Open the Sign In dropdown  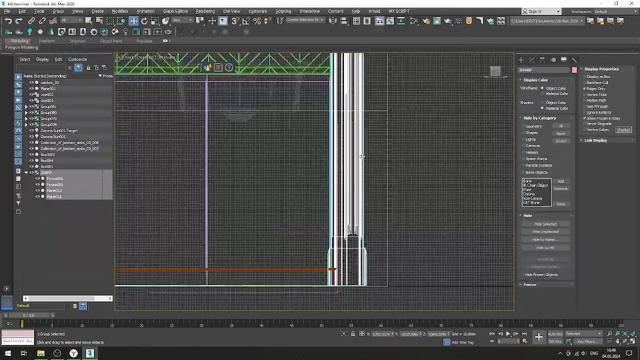(x=542, y=11)
